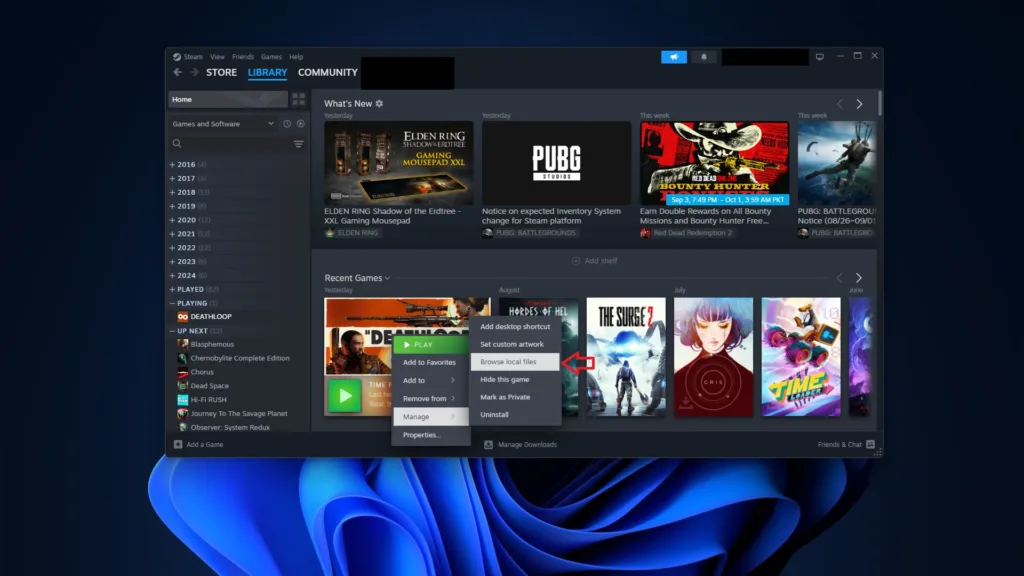Open the Help menu
This screenshot has width=1024, height=576.
pyautogui.click(x=296, y=57)
